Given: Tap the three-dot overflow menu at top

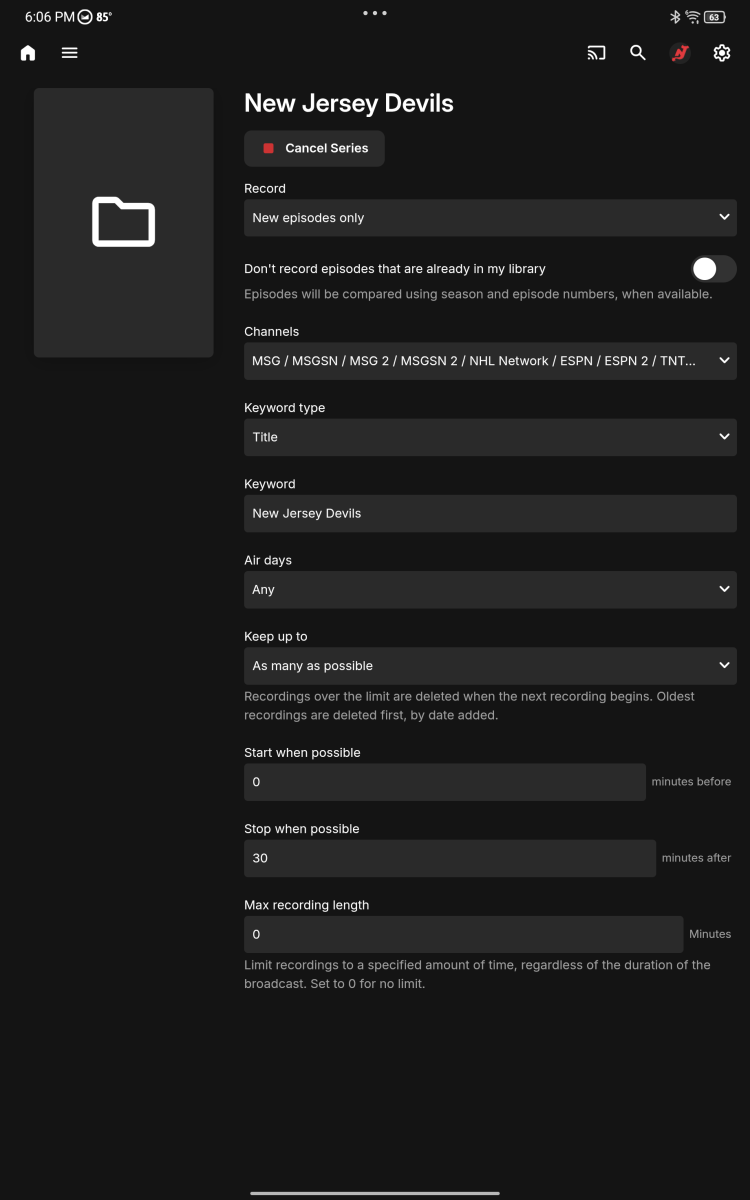Looking at the screenshot, I should pos(374,13).
